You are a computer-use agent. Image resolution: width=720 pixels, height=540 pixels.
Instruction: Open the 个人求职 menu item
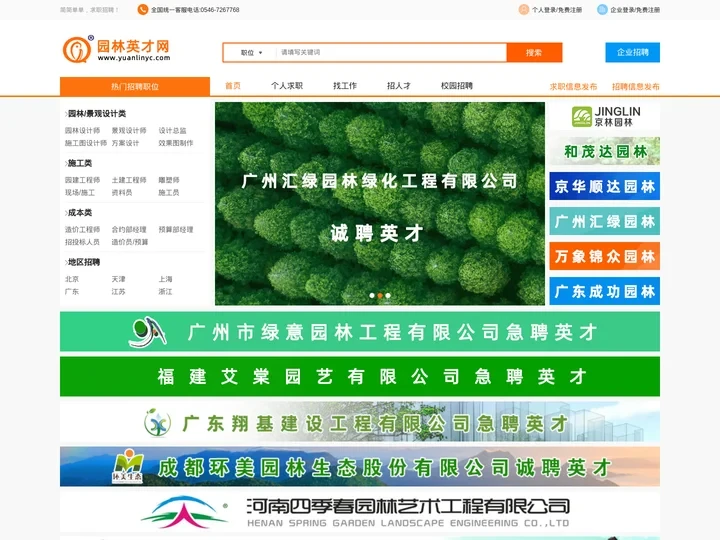287,86
